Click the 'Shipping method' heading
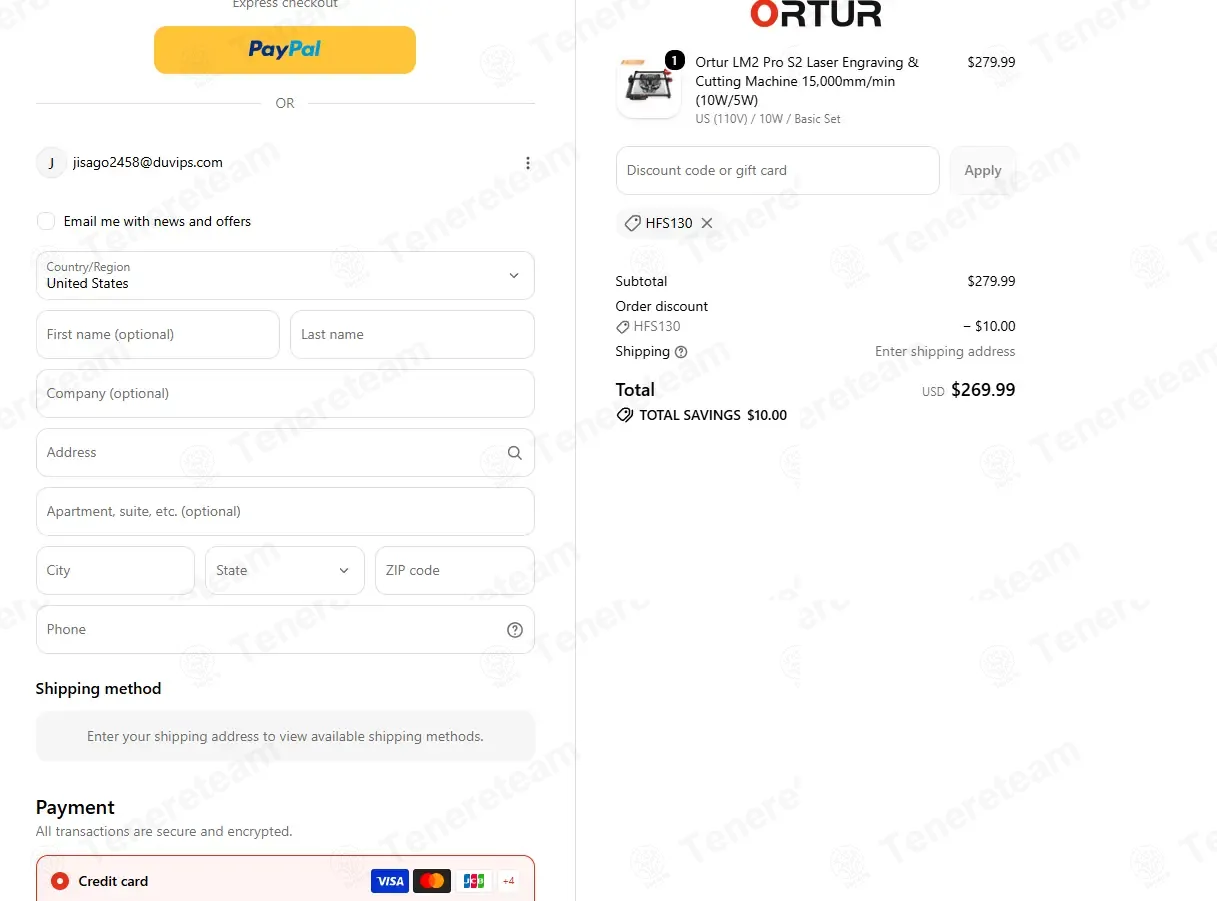The image size is (1217, 901). [98, 688]
